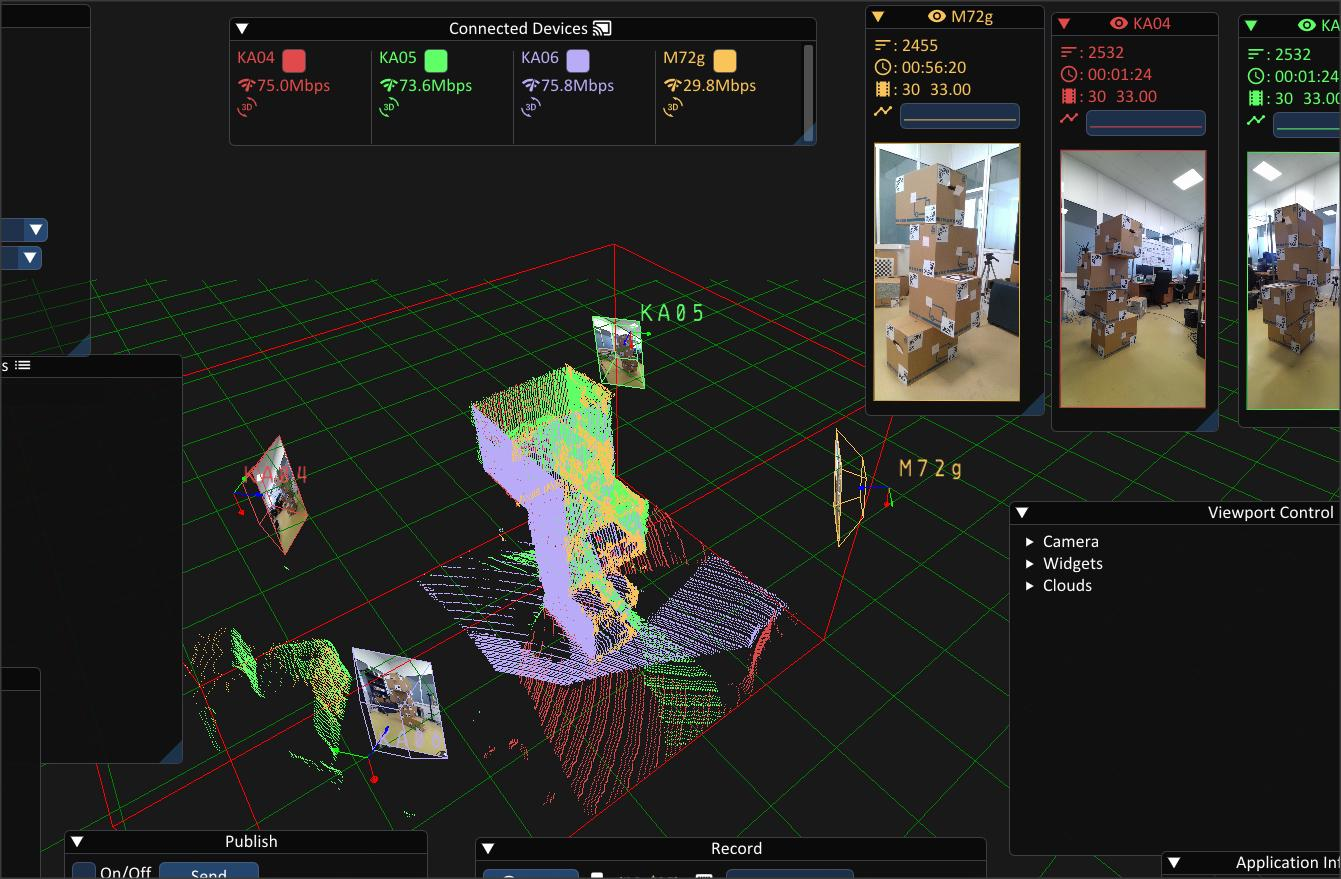Viewport: 1341px width, 879px height.
Task: Click the 3D rotate icon under KA04
Action: (247, 107)
